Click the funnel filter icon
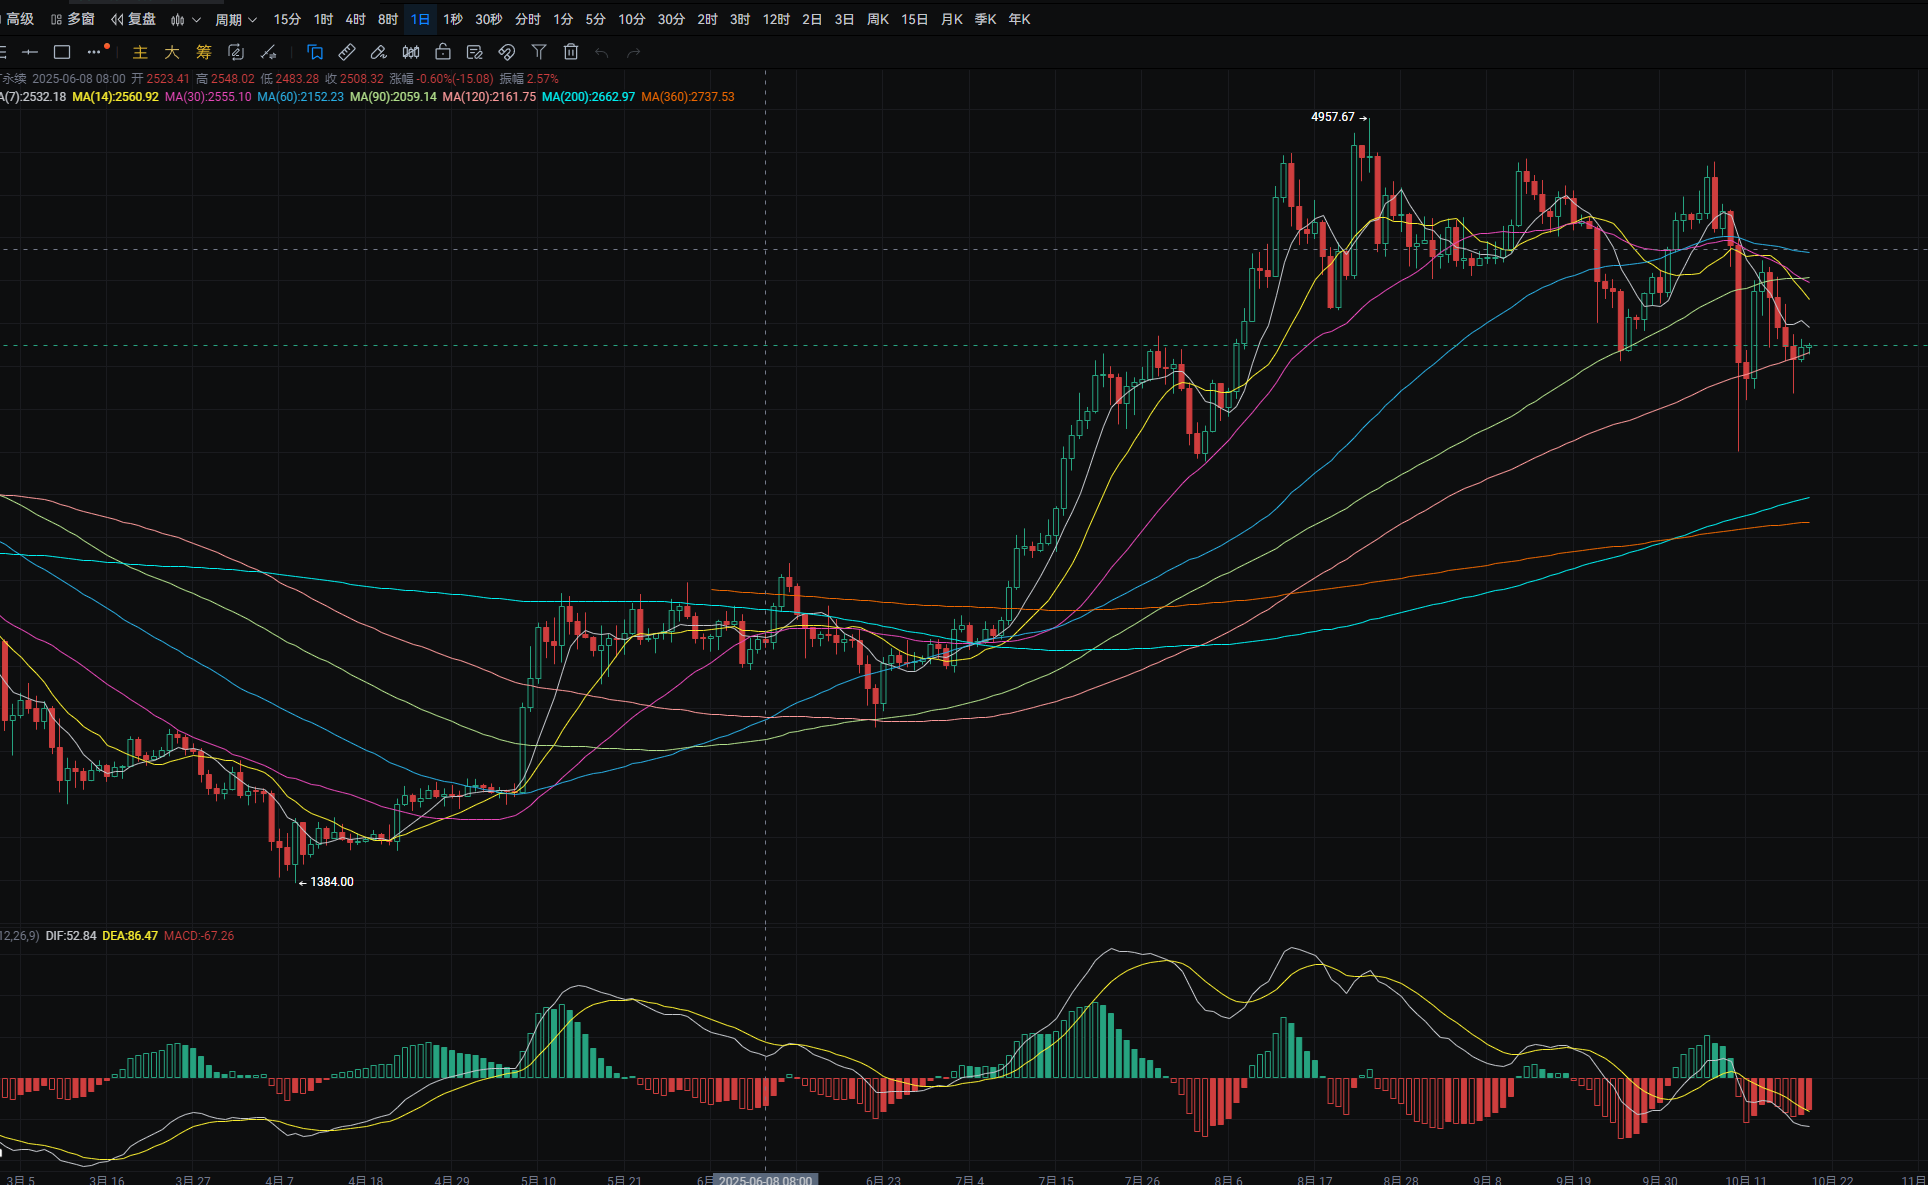Screen dimensions: 1928x1185 pyautogui.click(x=539, y=52)
